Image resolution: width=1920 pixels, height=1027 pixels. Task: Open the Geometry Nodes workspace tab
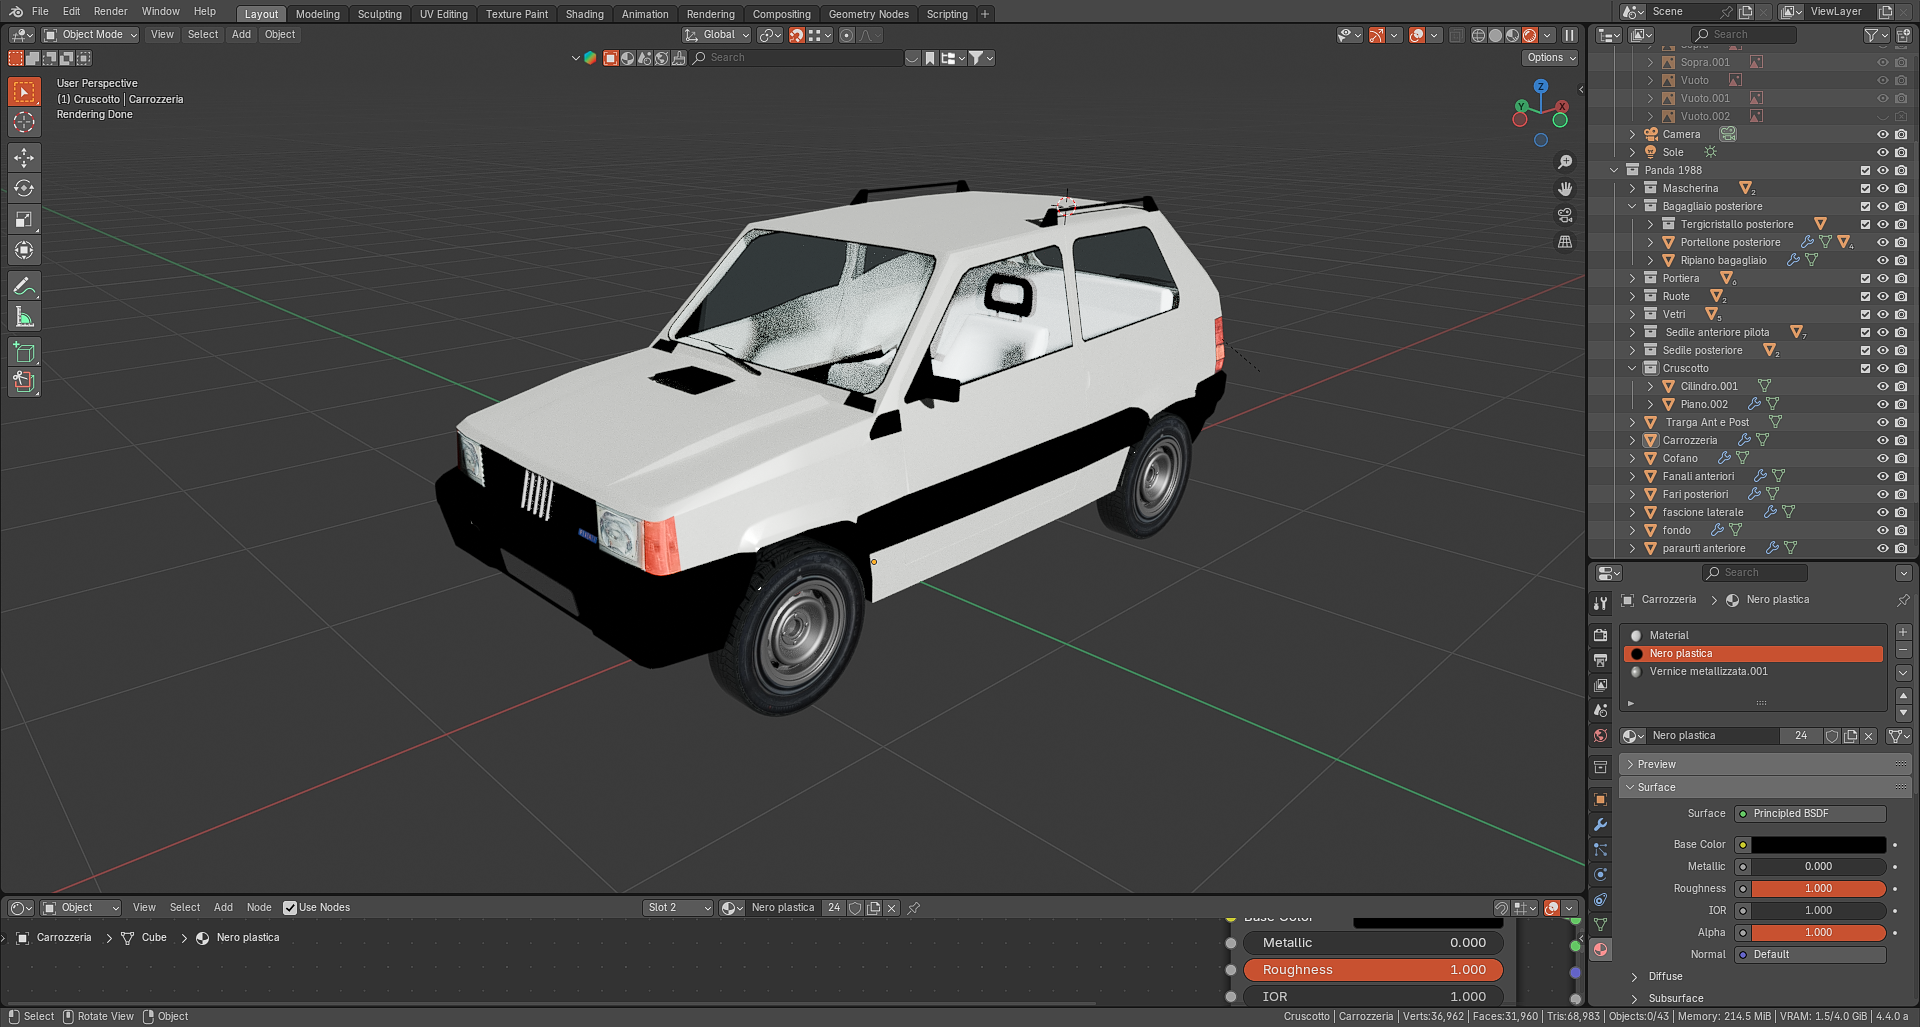[x=868, y=14]
